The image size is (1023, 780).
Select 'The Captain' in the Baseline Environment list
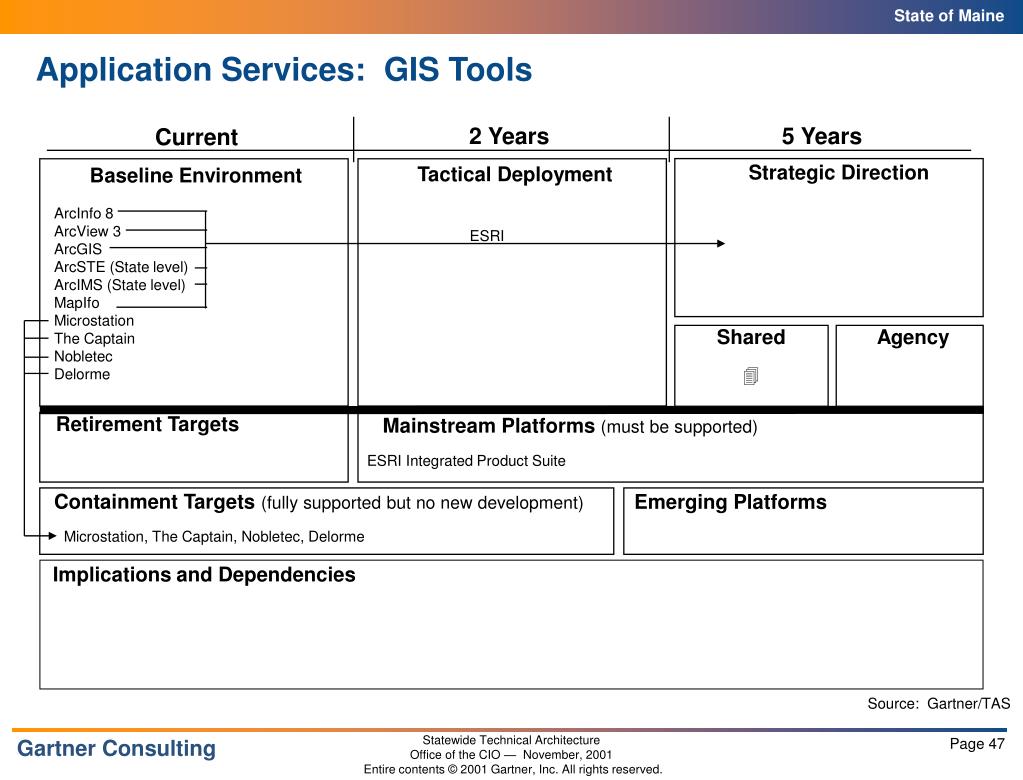pos(95,338)
